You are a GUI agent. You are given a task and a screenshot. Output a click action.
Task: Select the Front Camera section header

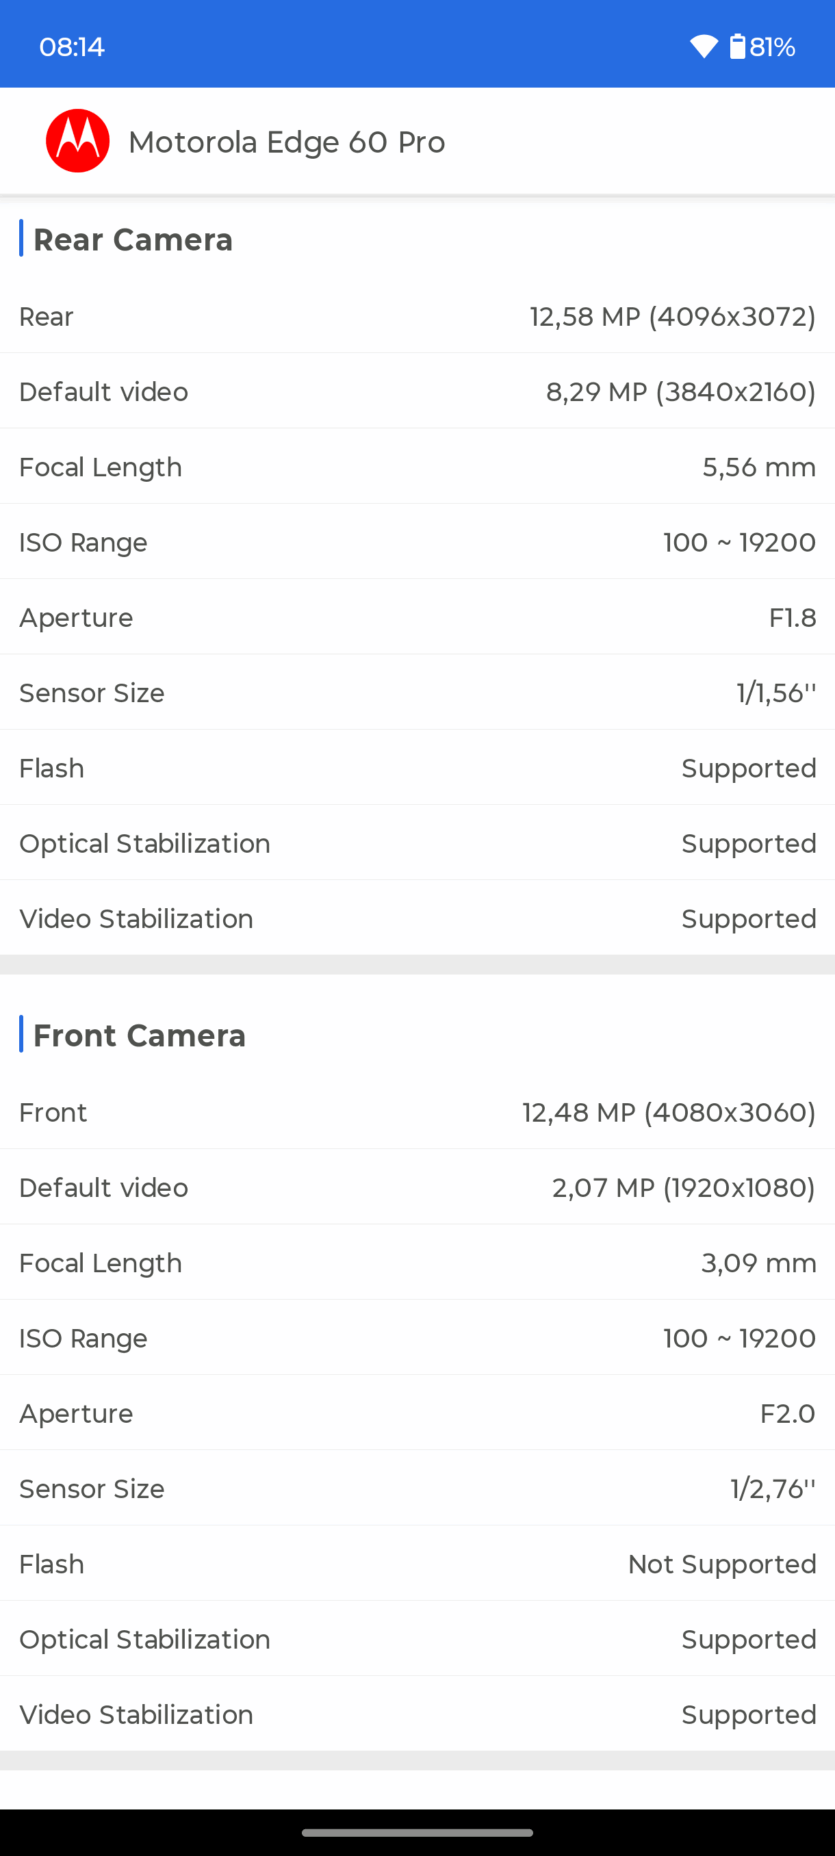click(139, 1036)
